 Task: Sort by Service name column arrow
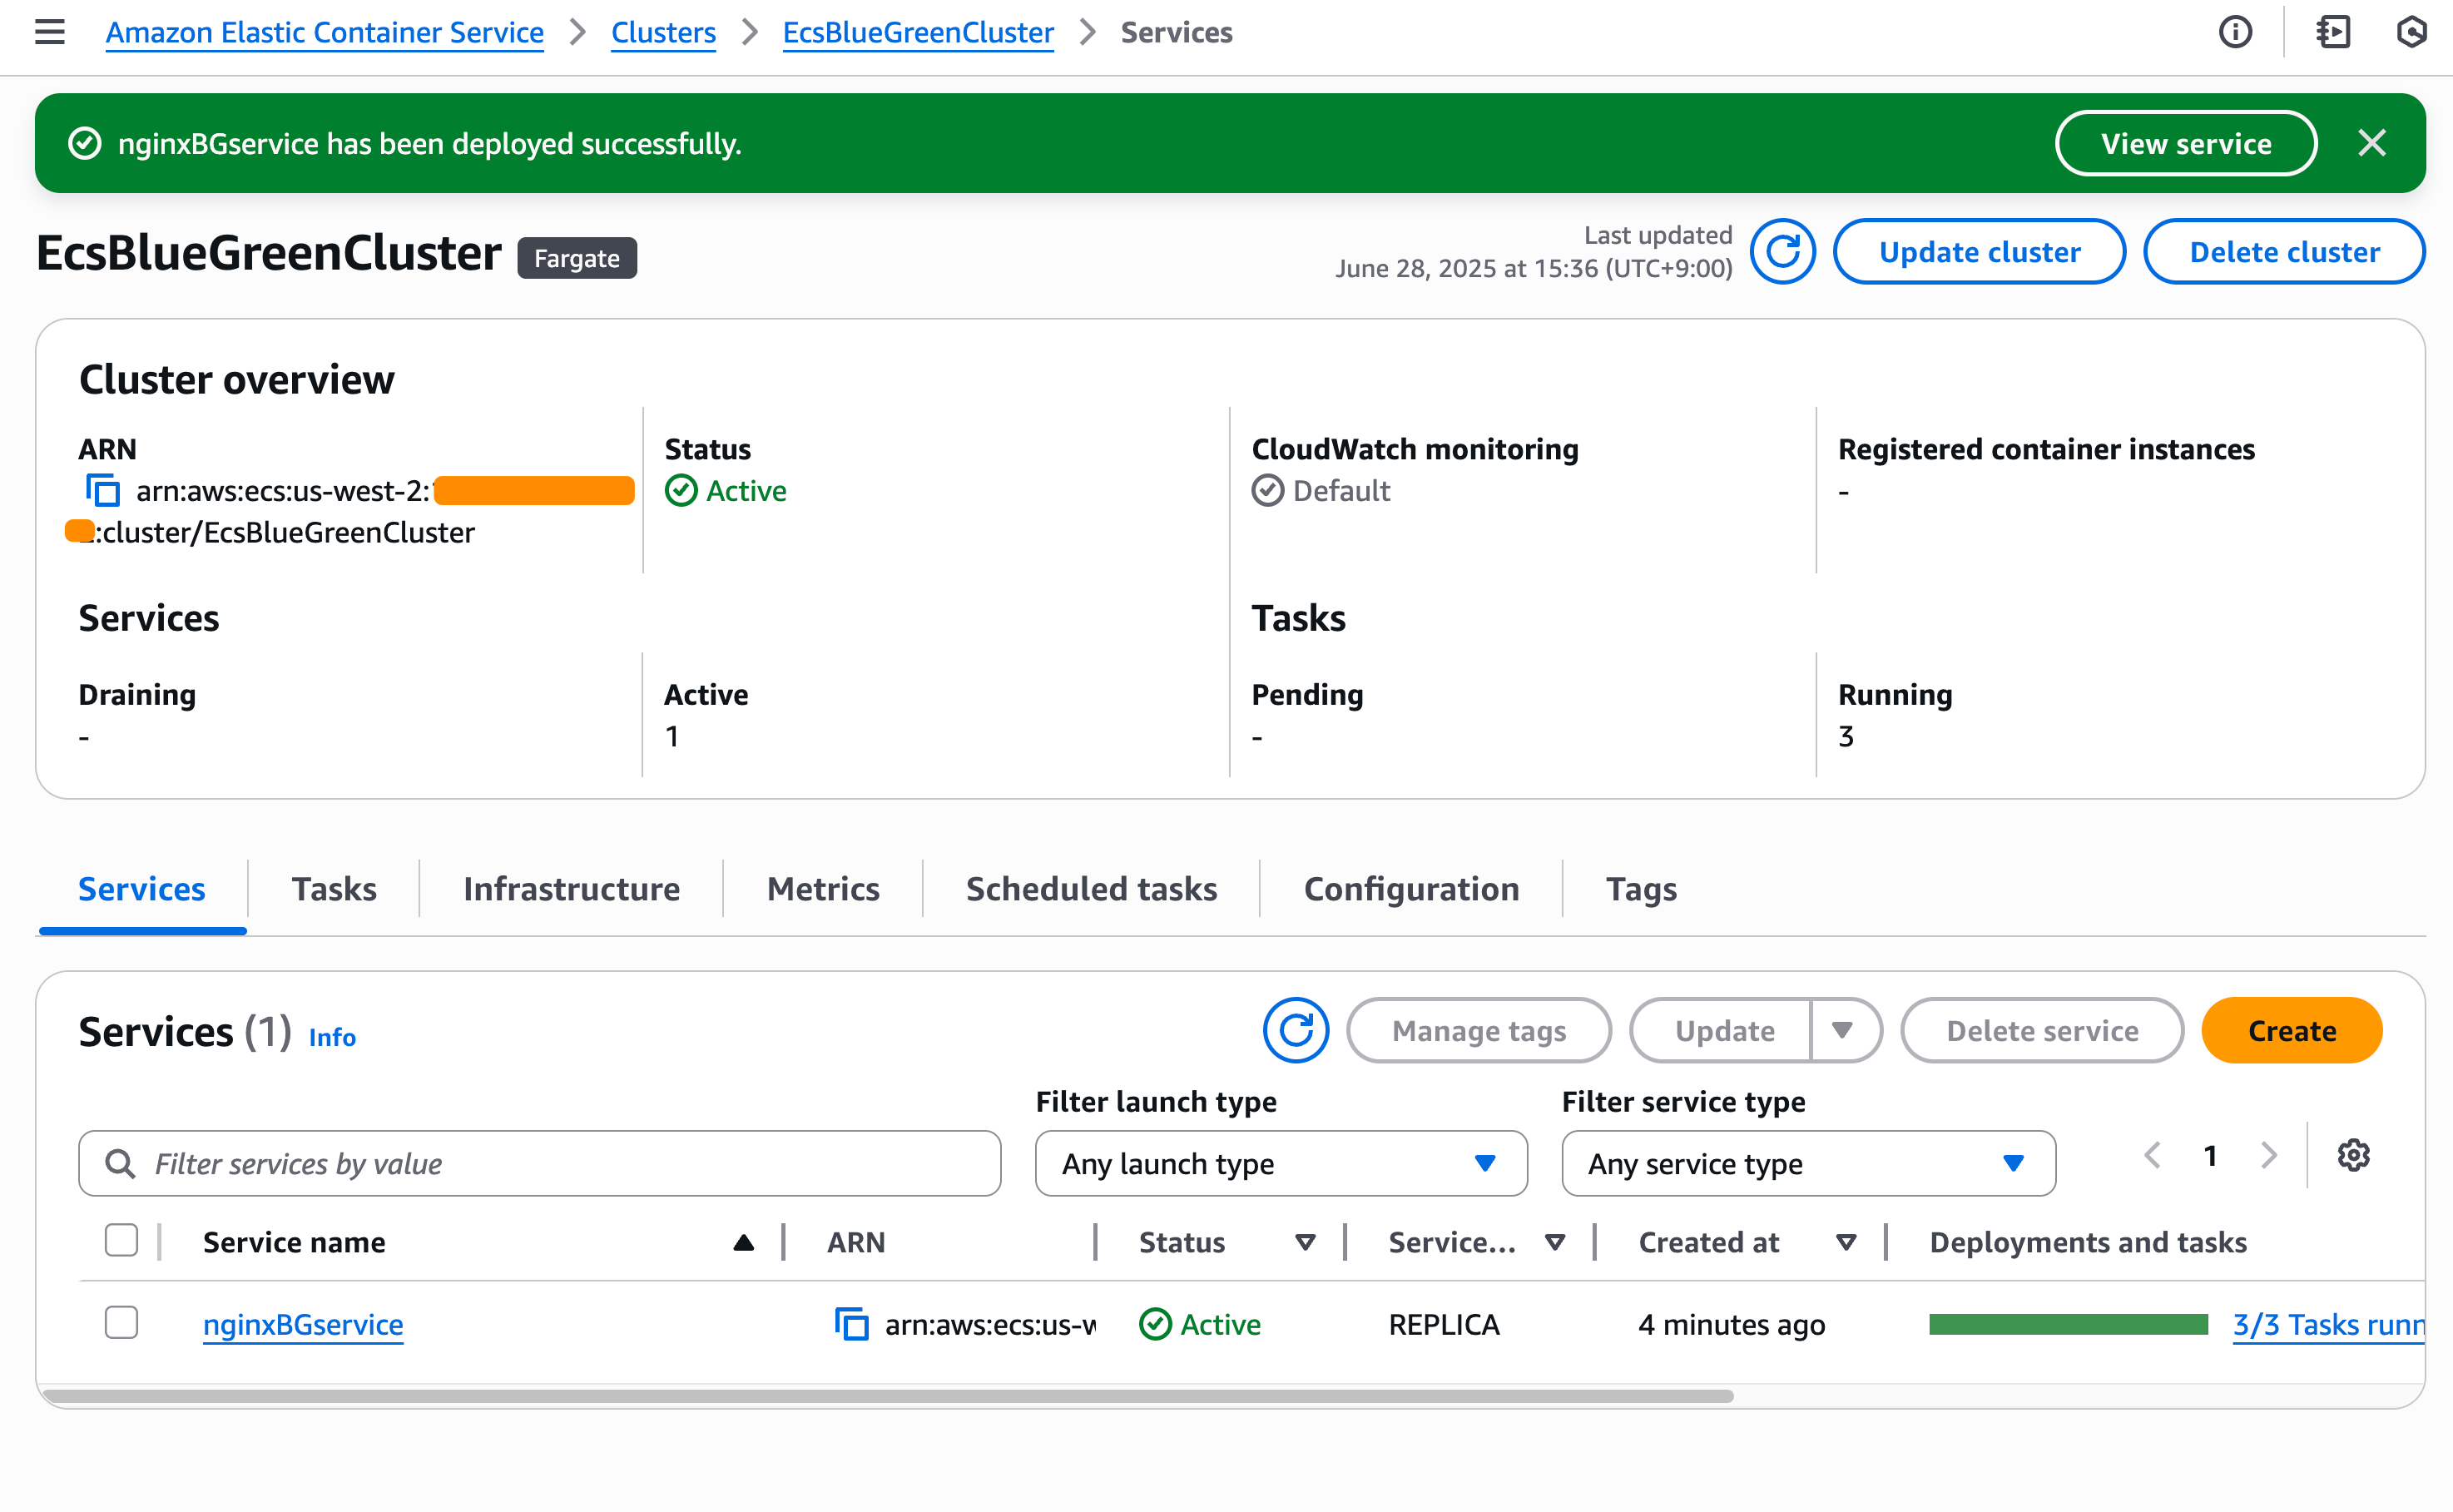[x=743, y=1243]
